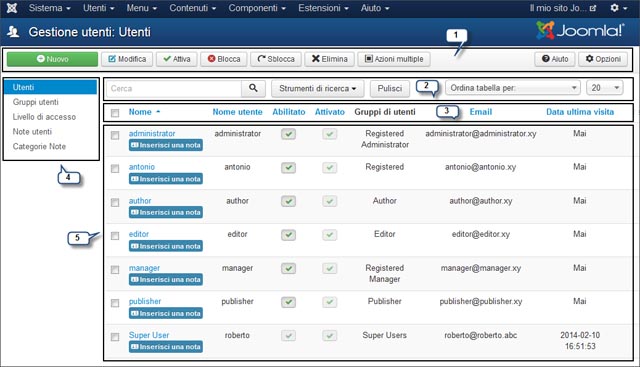Click the Pulisci clear button
The height and width of the screenshot is (367, 640).
tap(390, 88)
